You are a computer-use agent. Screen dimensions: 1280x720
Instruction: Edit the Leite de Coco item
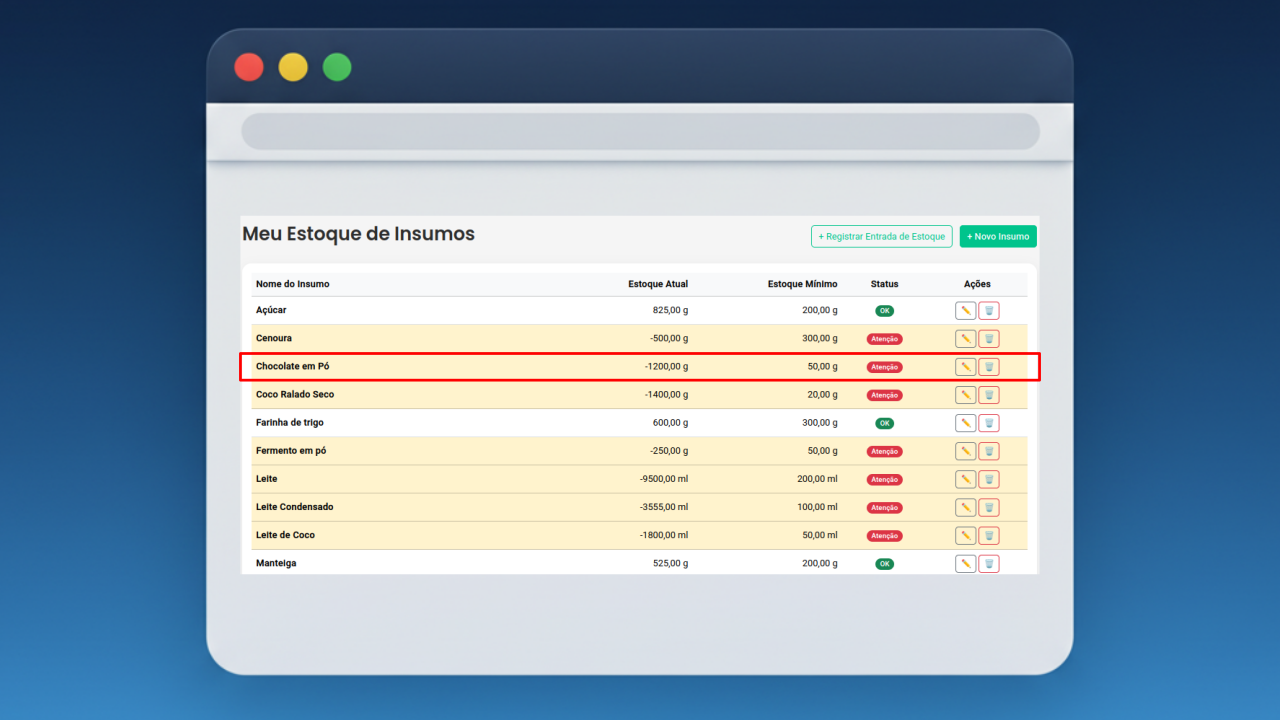pos(965,535)
